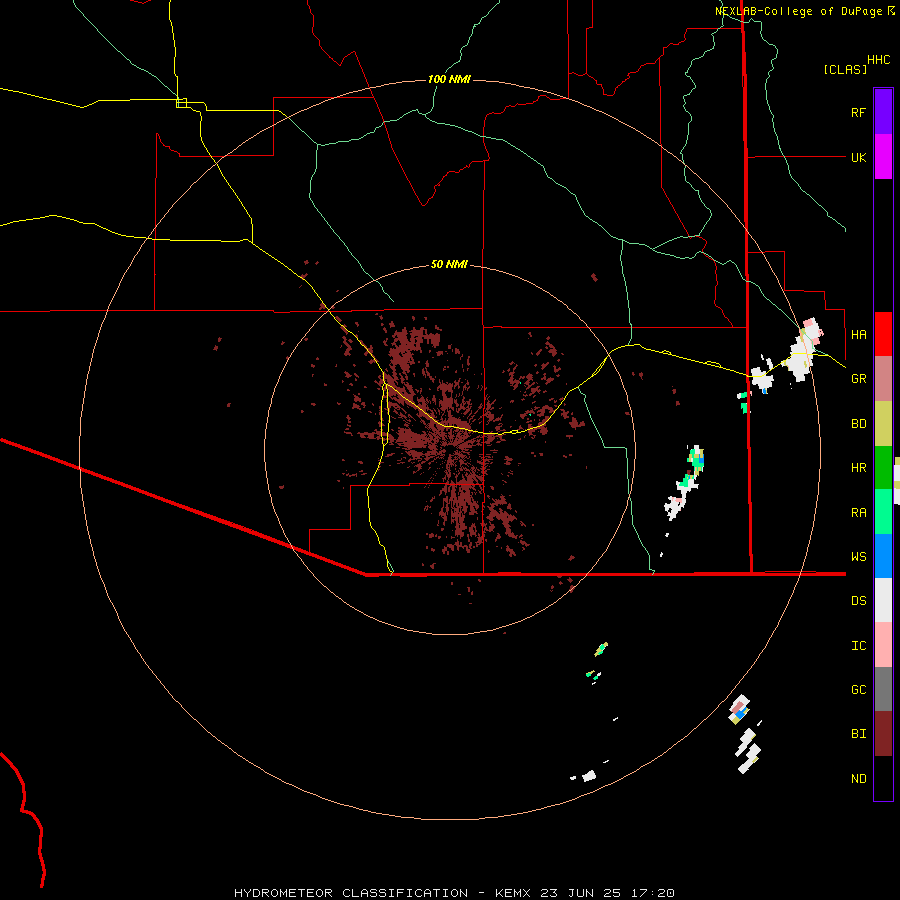This screenshot has width=900, height=900.
Task: Click the HHC product label
Action: coord(878,60)
